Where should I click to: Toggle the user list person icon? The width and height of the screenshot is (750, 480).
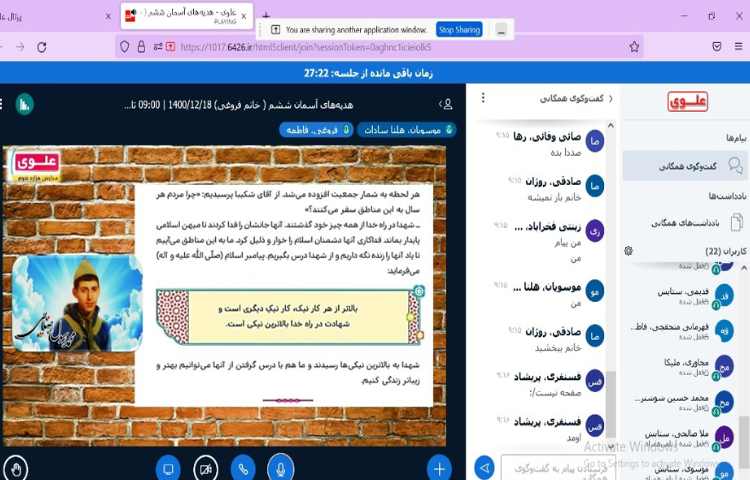(446, 104)
